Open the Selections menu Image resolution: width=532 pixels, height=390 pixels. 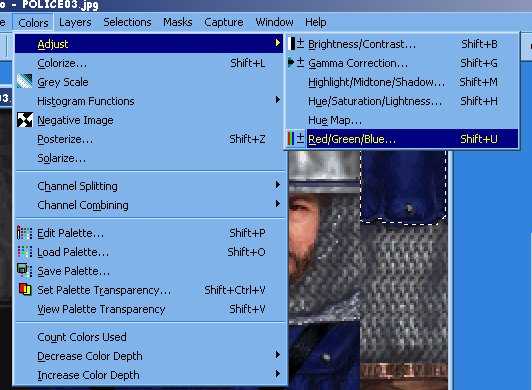(x=127, y=22)
